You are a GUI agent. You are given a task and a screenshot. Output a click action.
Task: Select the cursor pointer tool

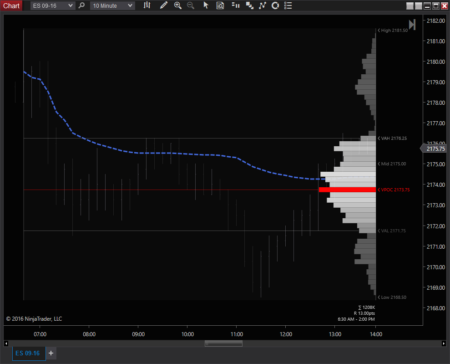click(x=206, y=5)
